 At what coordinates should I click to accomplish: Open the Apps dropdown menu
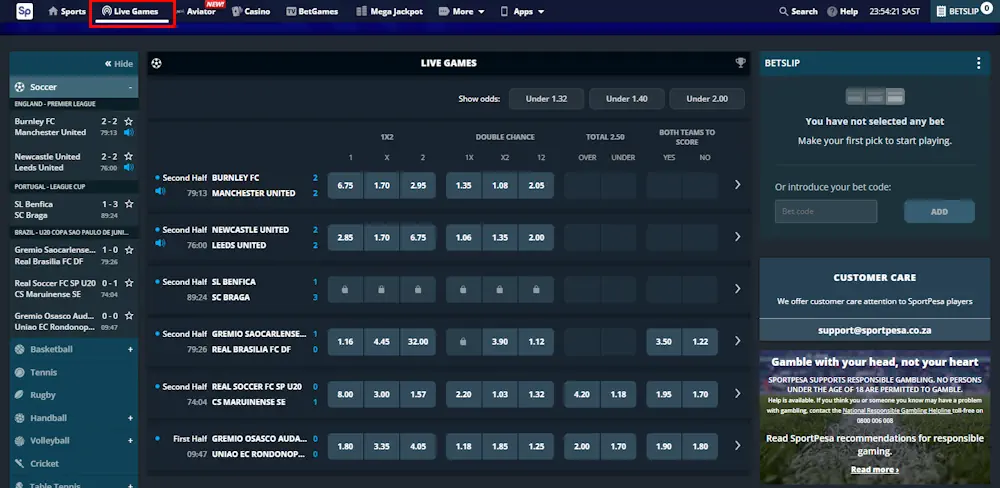[x=522, y=11]
